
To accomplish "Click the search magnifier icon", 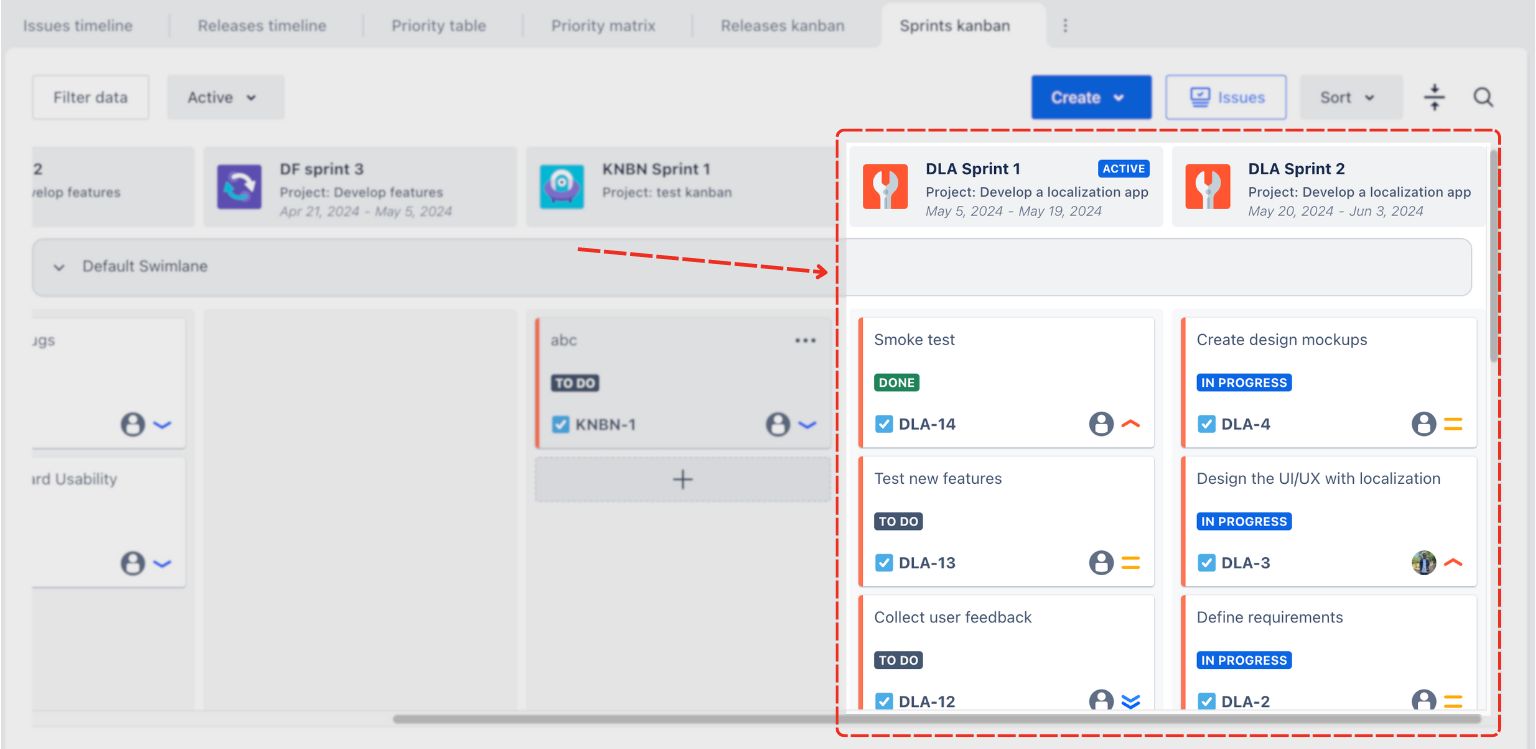I will pos(1483,97).
